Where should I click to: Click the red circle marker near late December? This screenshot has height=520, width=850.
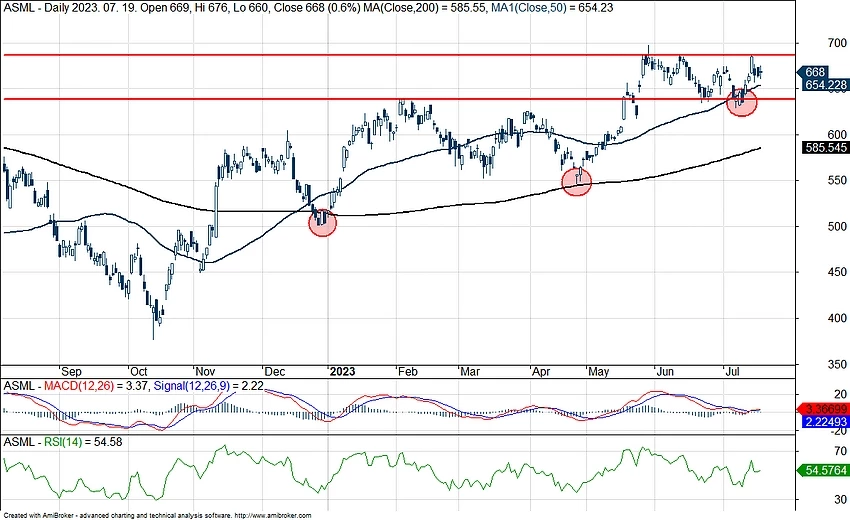pos(322,222)
